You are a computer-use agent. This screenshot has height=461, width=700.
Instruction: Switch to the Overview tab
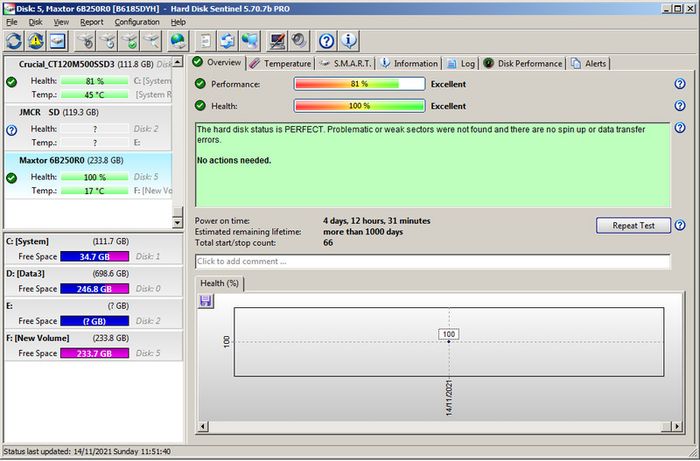coord(218,62)
